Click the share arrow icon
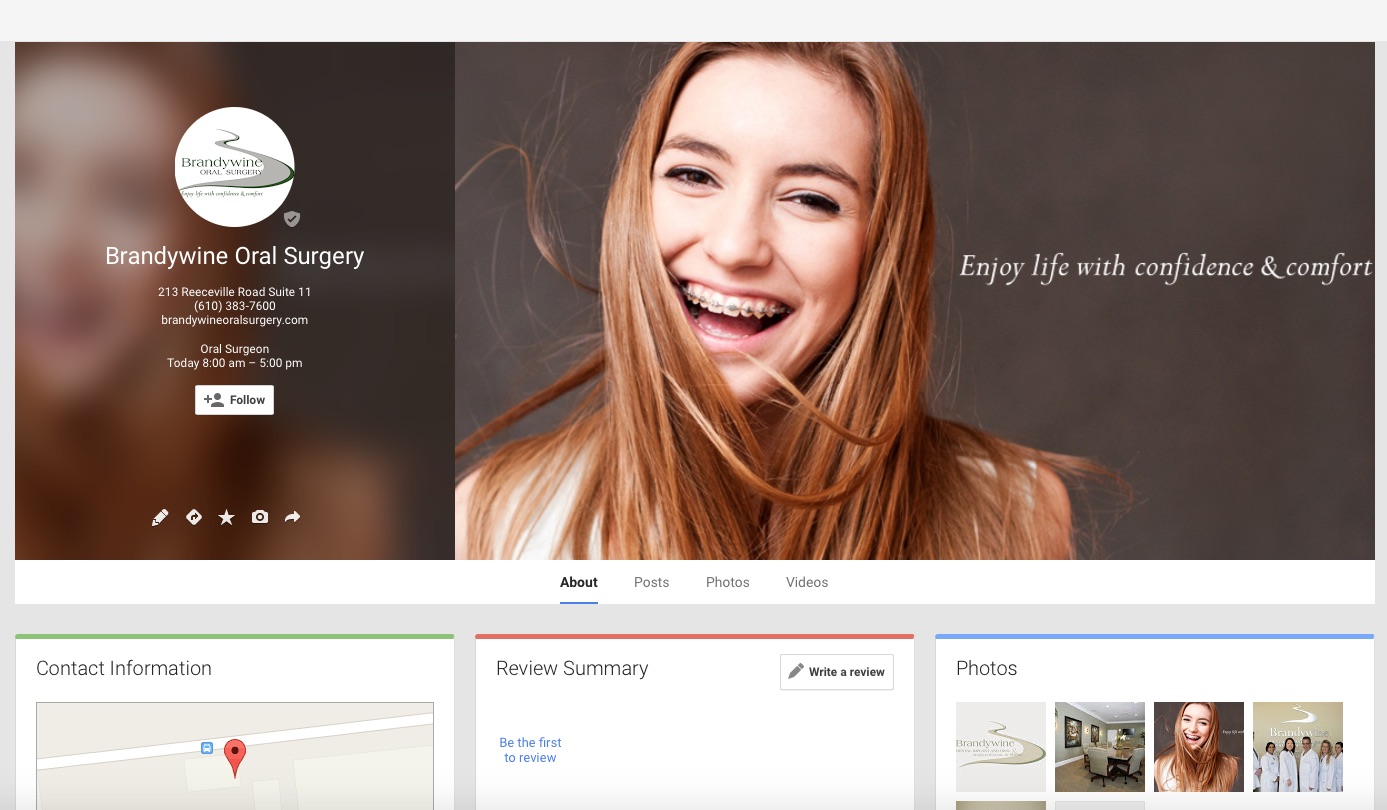The height and width of the screenshot is (810, 1387). coord(292,517)
